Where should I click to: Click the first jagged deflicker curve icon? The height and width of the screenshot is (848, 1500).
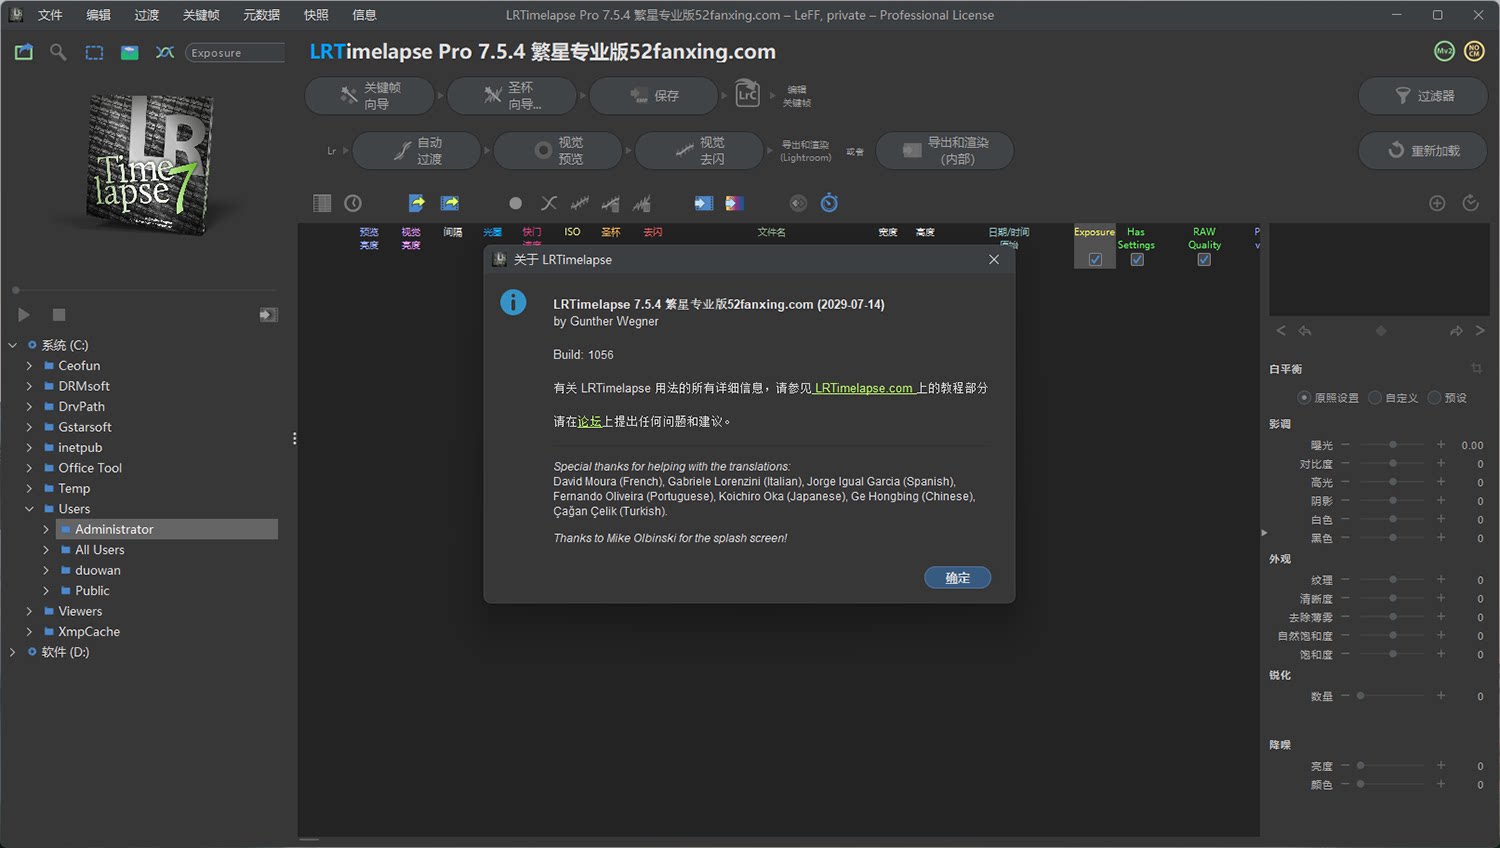580,203
